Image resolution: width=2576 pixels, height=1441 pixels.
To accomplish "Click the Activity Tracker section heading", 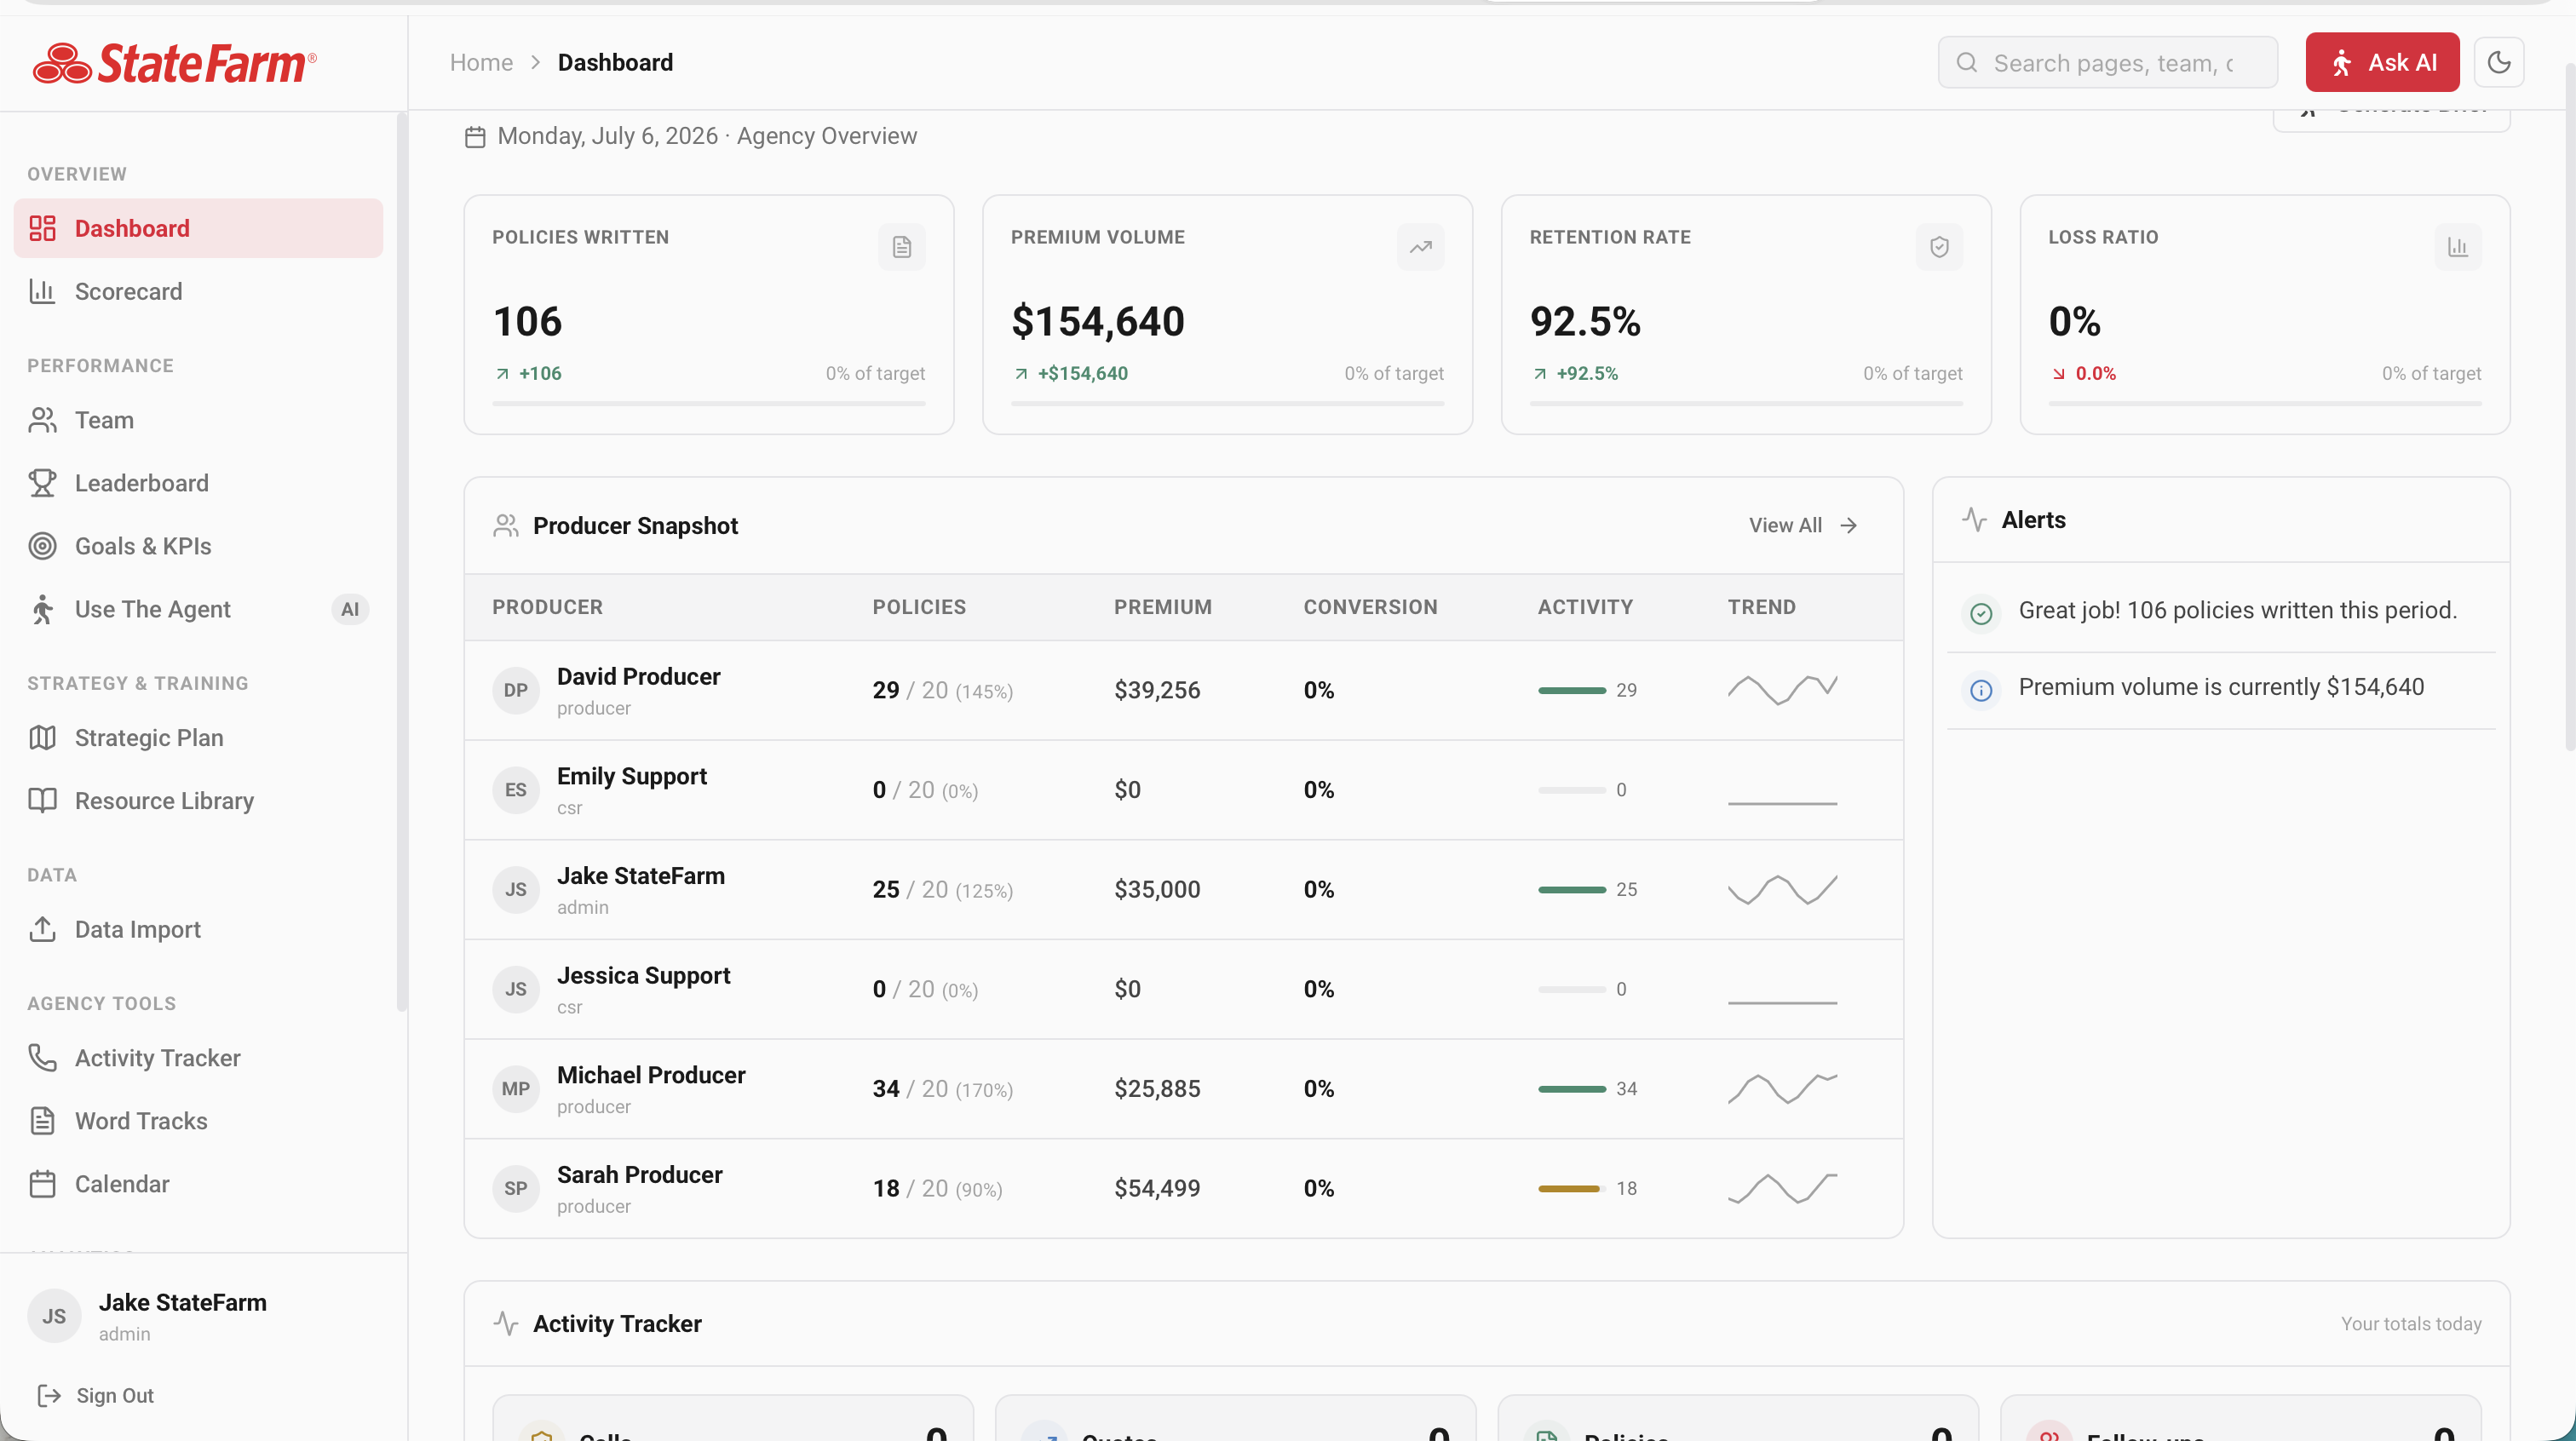I will [617, 1323].
